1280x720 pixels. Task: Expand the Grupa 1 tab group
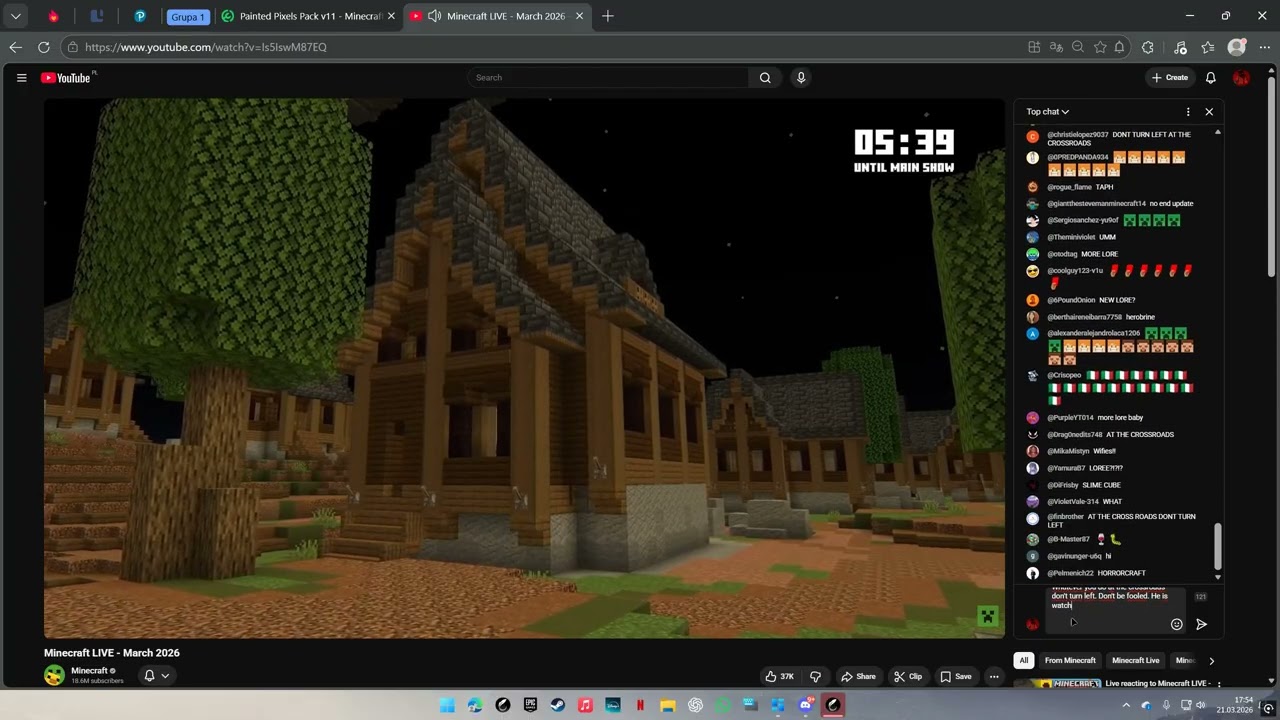pos(187,16)
